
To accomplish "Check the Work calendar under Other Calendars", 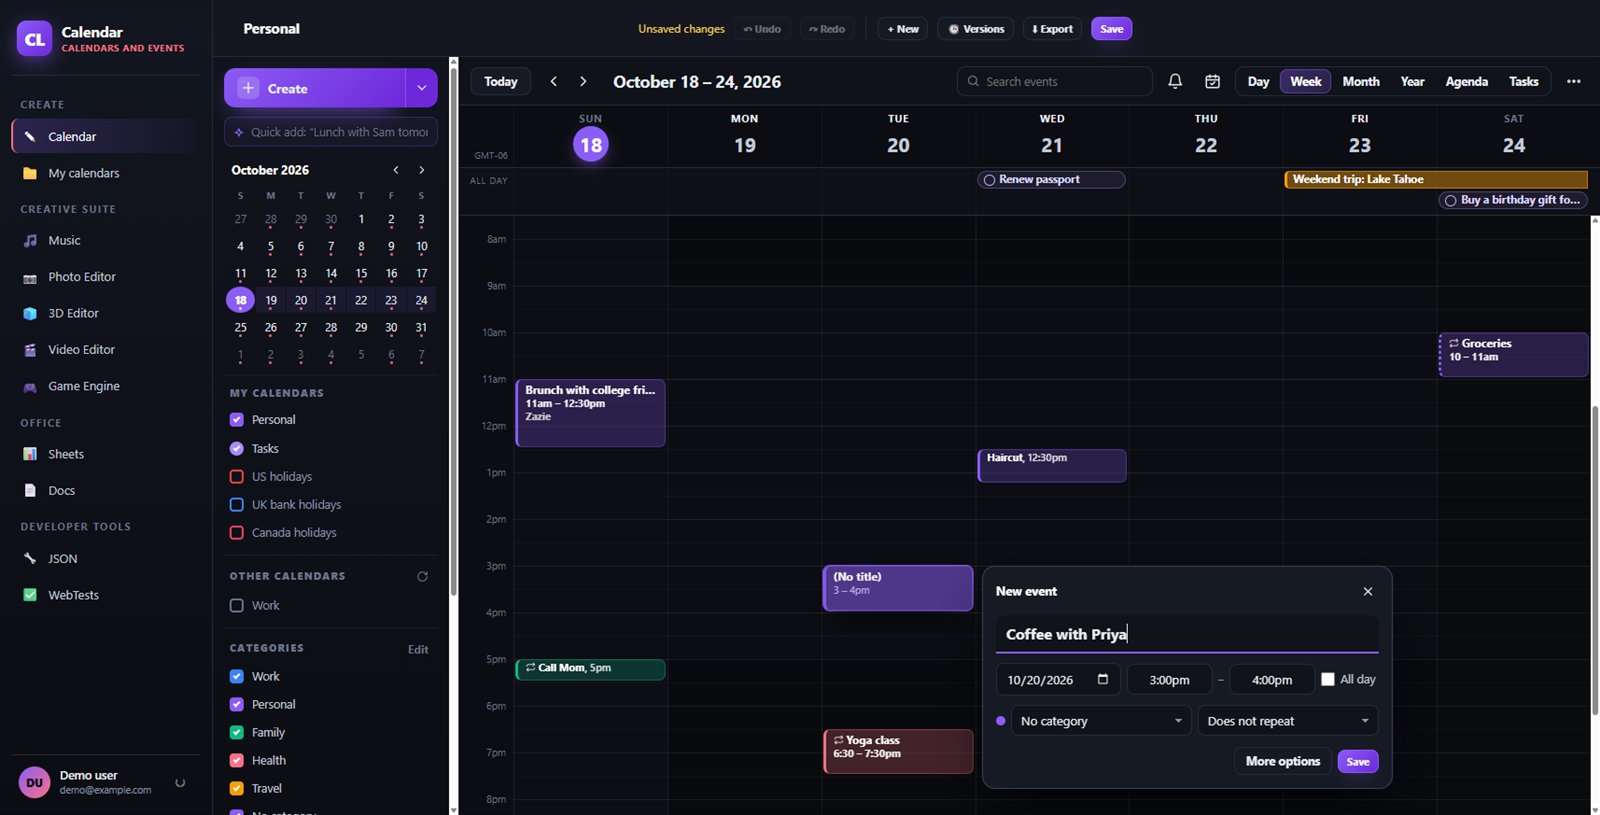I will pos(237,605).
